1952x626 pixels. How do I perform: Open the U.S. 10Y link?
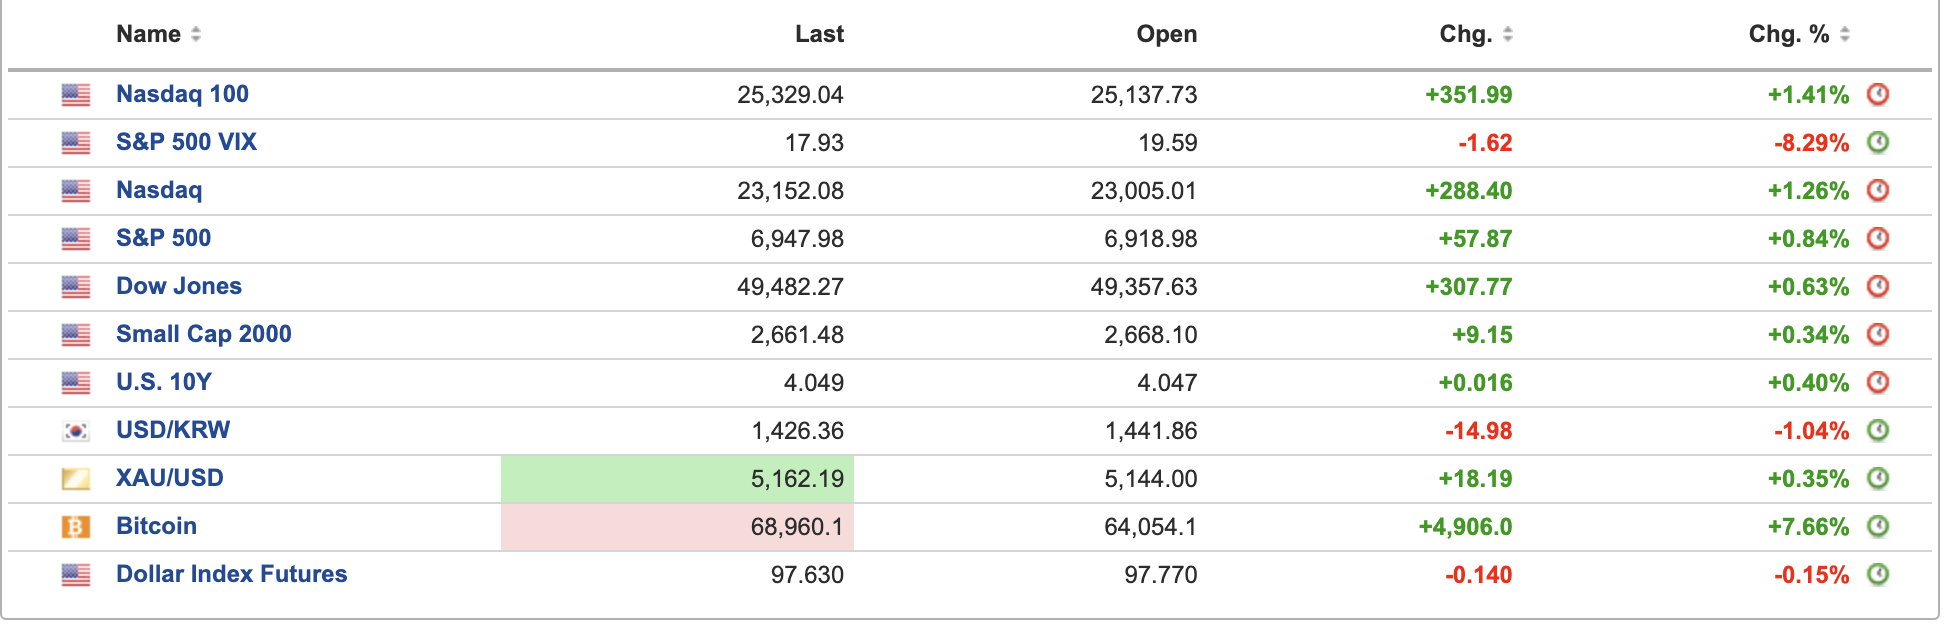click(x=164, y=382)
